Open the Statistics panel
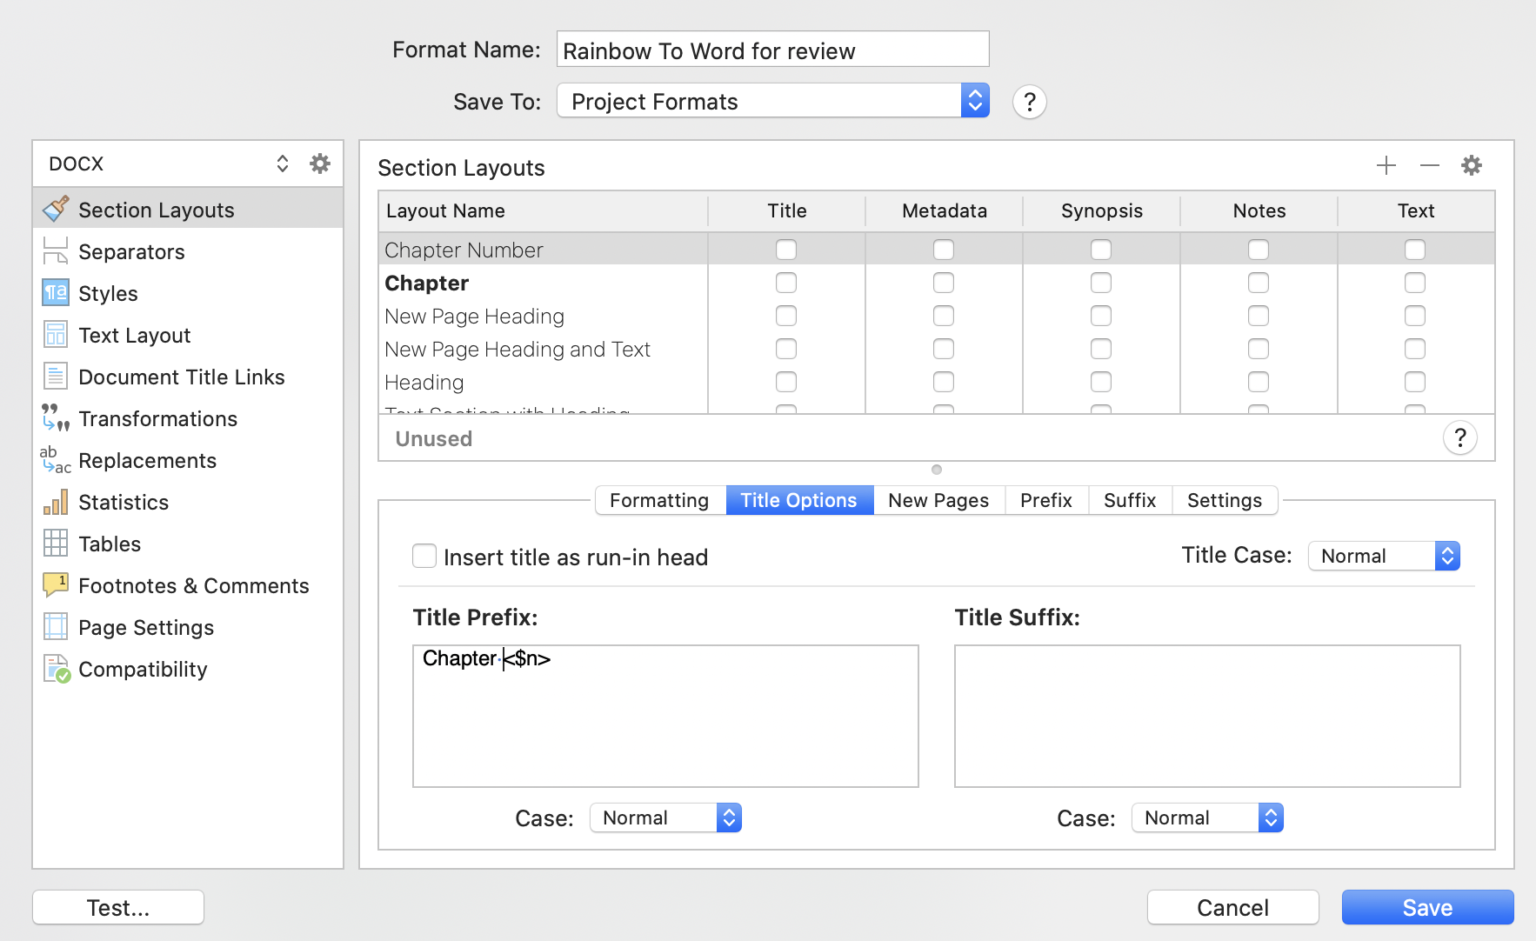 (123, 502)
